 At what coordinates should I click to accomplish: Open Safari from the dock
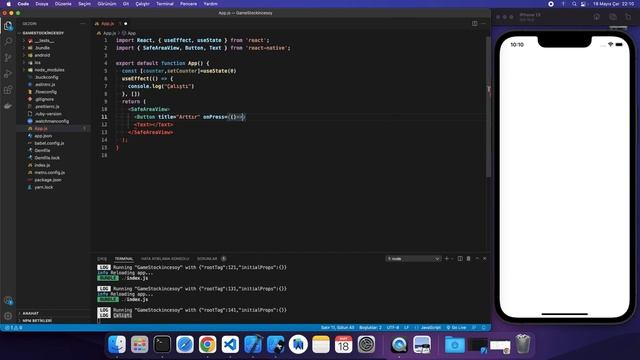[185, 345]
